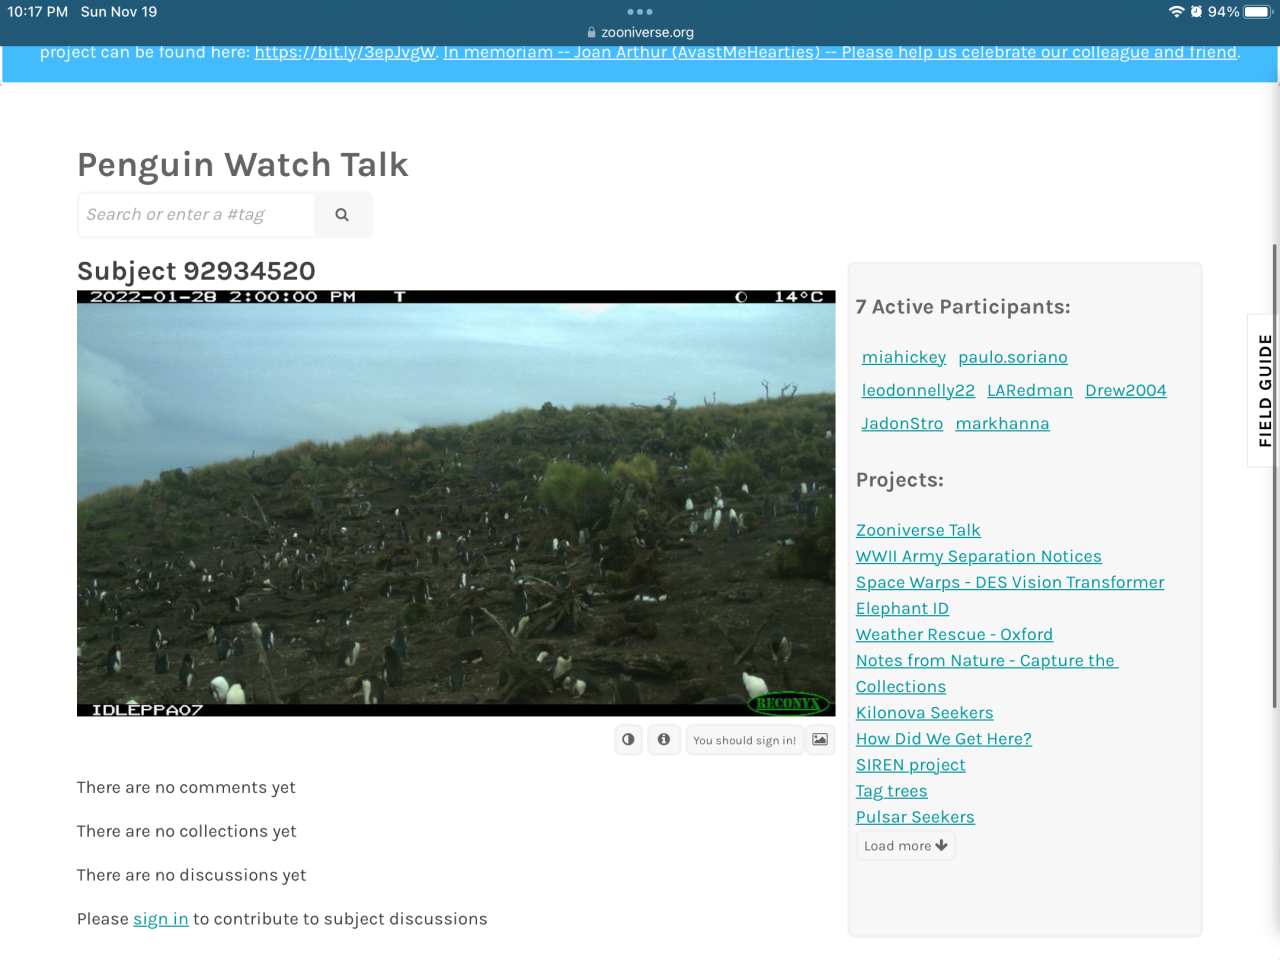
Task: Click 'There are no collections yet' text
Action: (187, 831)
